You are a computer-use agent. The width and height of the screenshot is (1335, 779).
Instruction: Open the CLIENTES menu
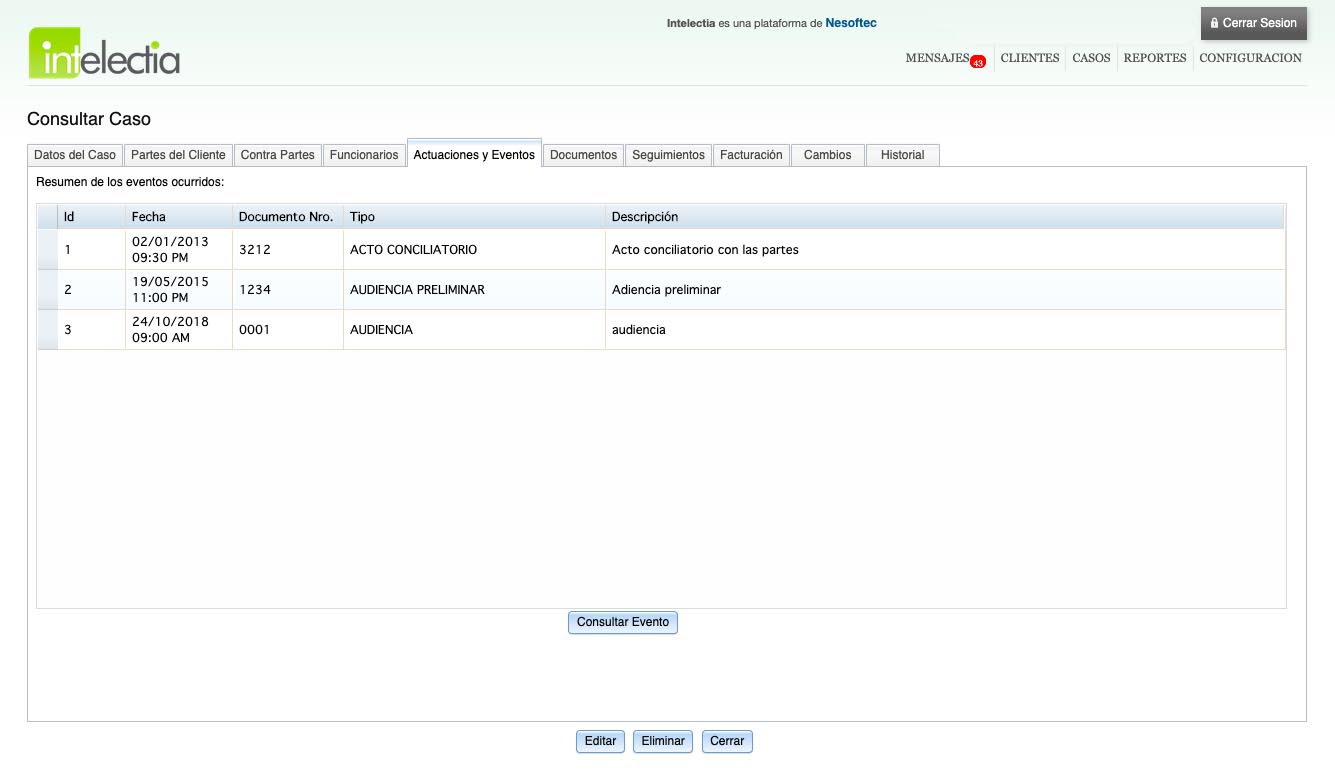click(1029, 58)
